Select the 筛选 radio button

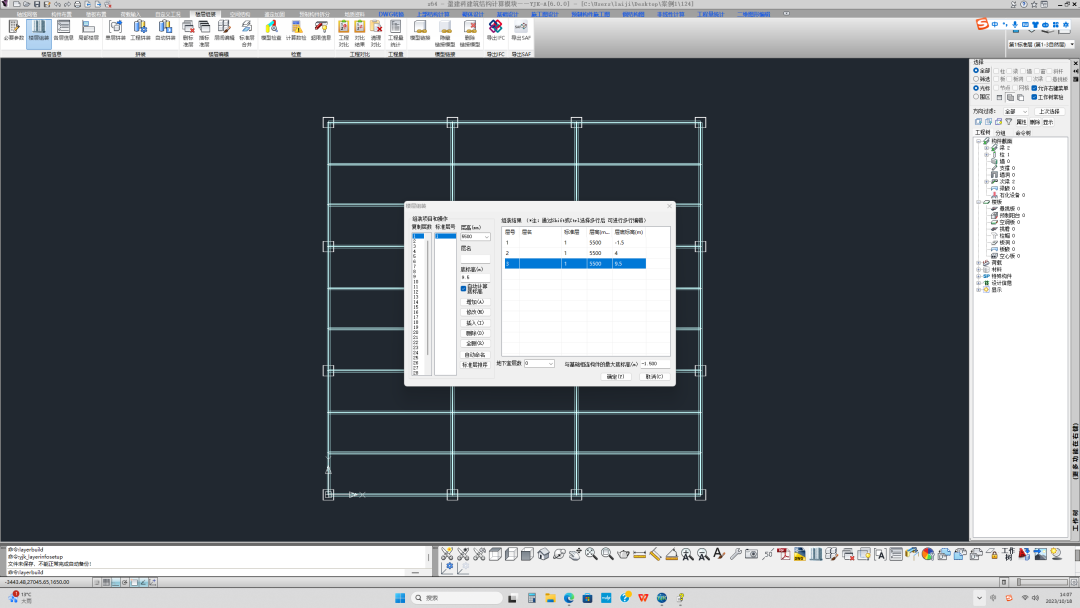tap(976, 79)
